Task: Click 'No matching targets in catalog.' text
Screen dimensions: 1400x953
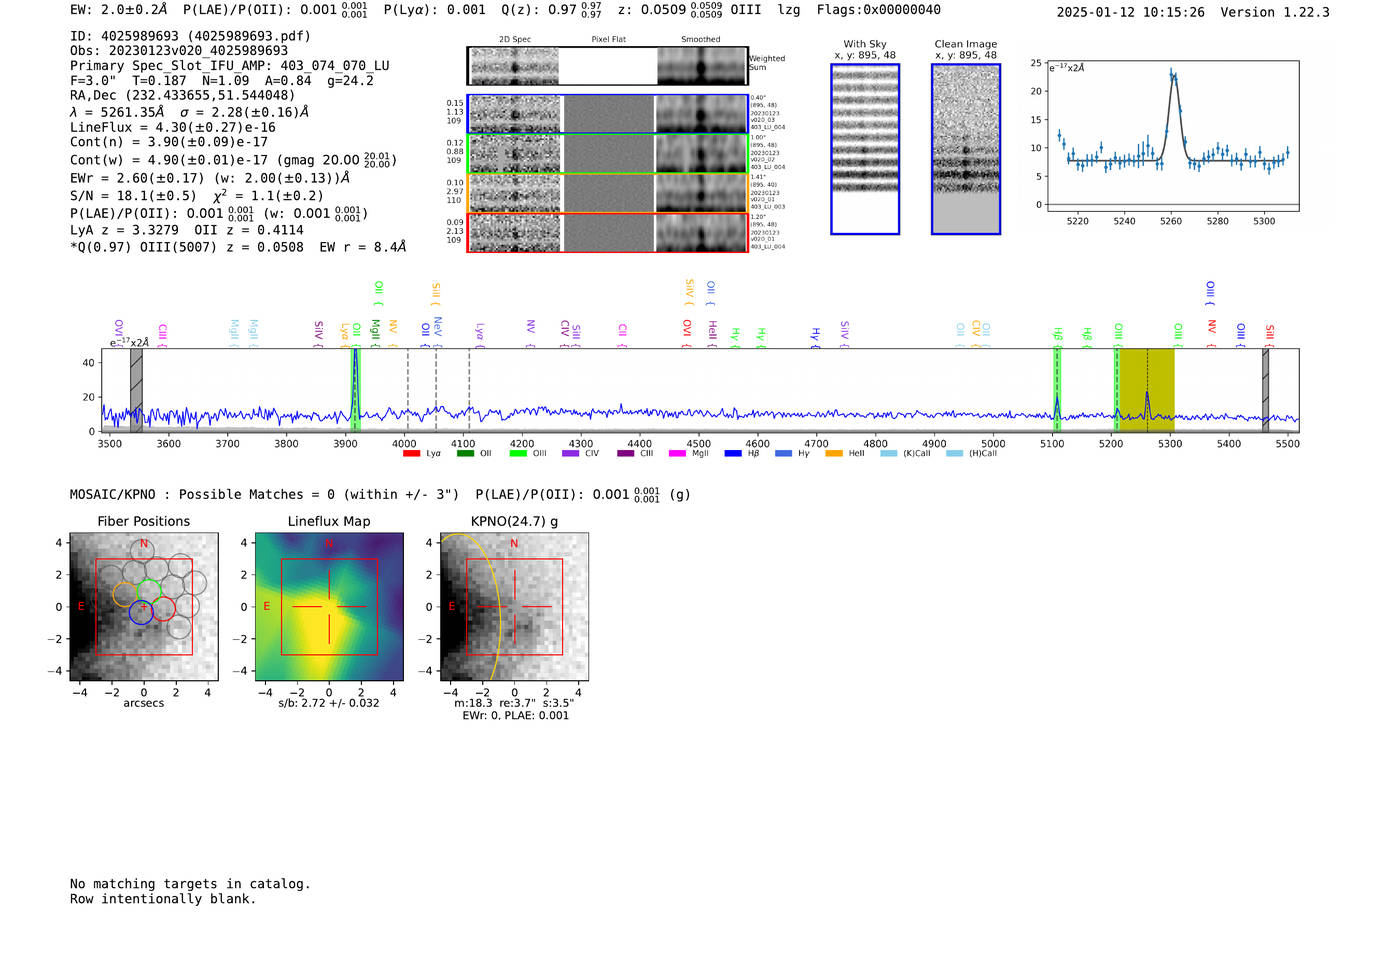Action: 190,884
